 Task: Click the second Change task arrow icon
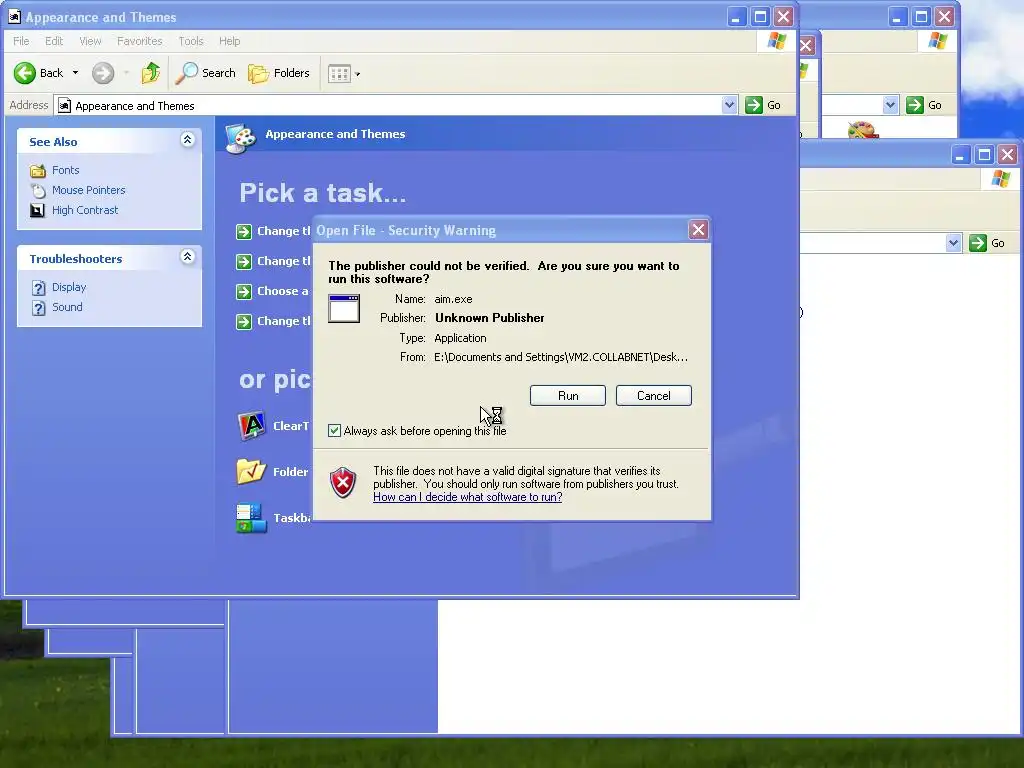[x=244, y=261]
